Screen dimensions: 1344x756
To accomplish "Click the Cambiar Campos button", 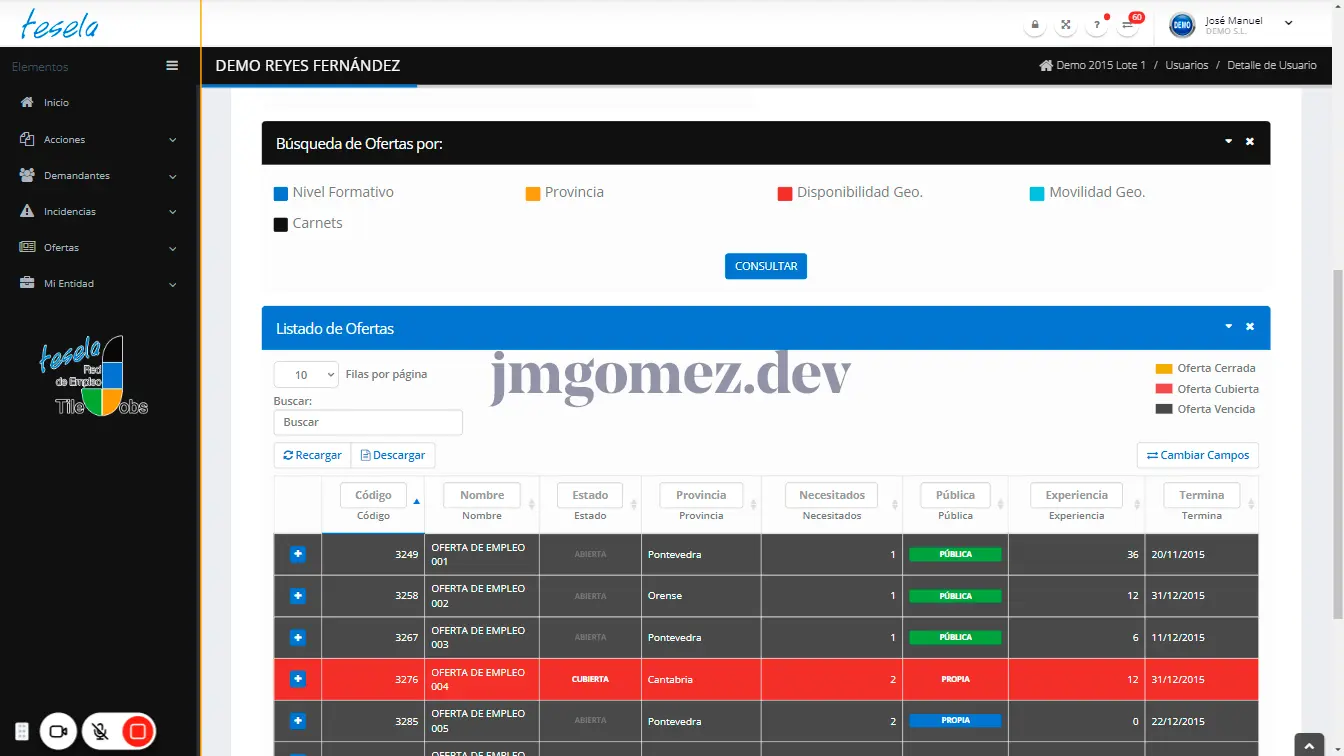I will 1197,455.
